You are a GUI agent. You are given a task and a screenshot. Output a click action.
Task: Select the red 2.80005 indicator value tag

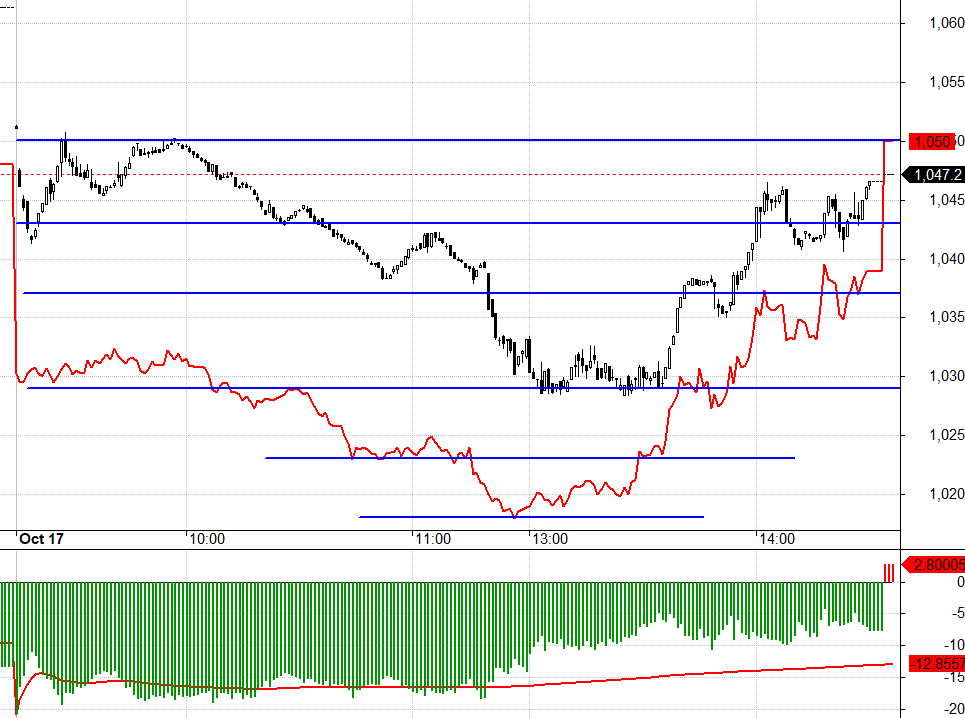[x=934, y=565]
